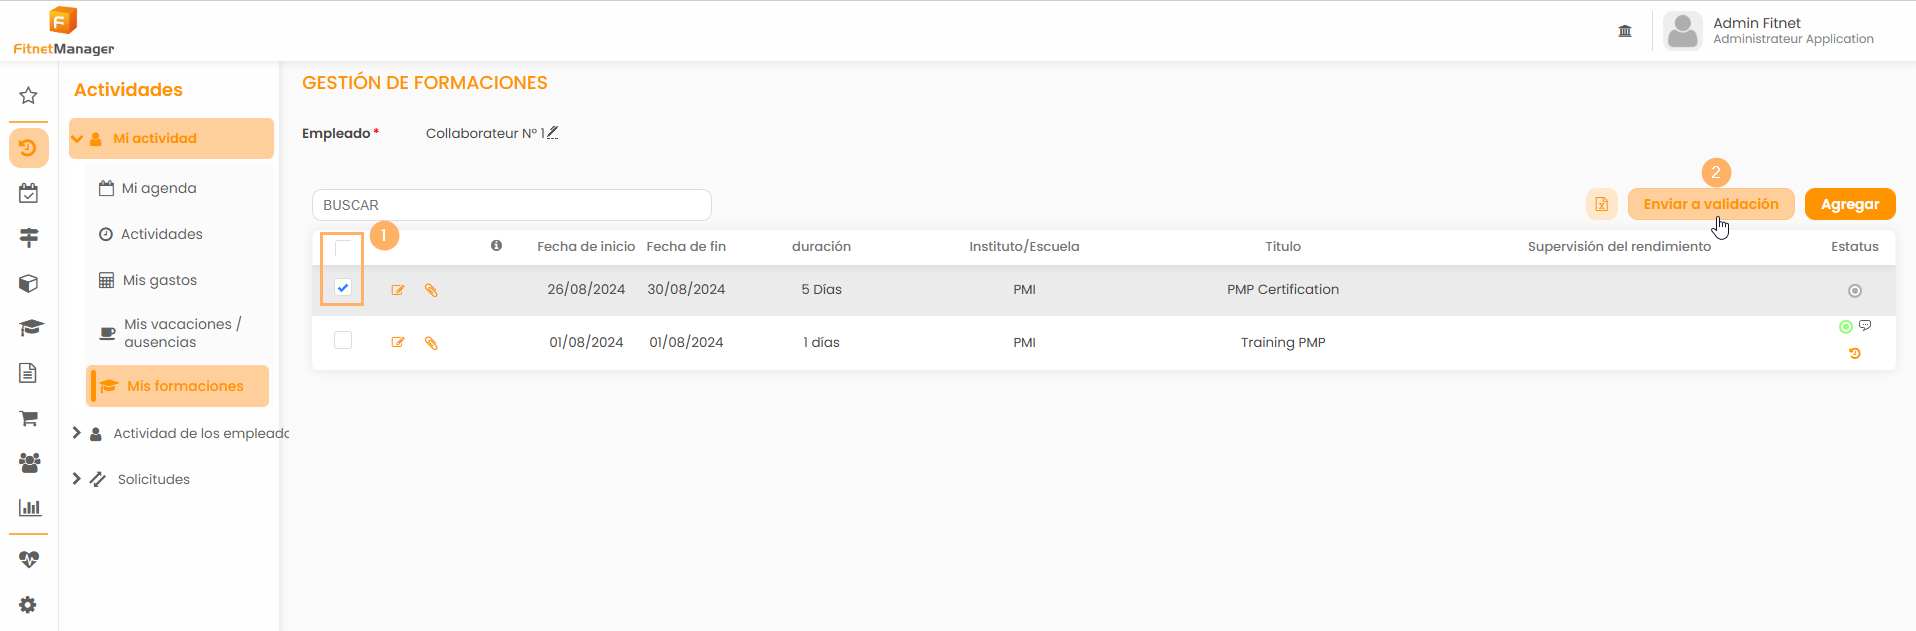Open Mis gastos menu item
Image resolution: width=1916 pixels, height=631 pixels.
[159, 280]
